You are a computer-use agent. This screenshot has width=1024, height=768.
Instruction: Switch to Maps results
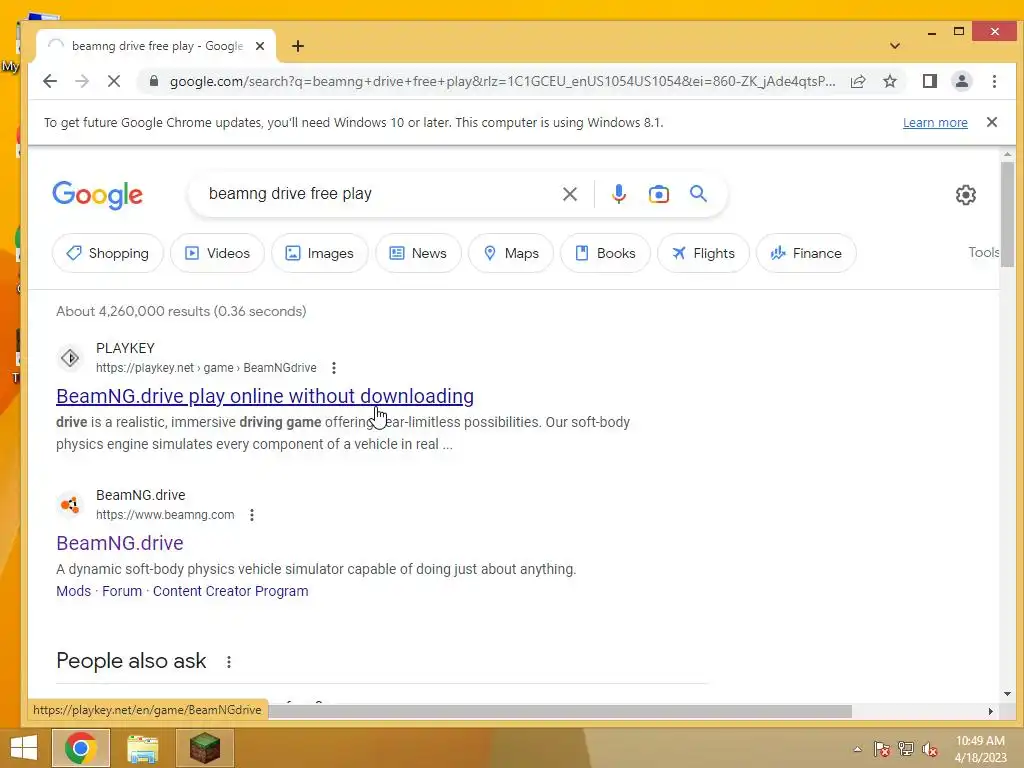511,253
